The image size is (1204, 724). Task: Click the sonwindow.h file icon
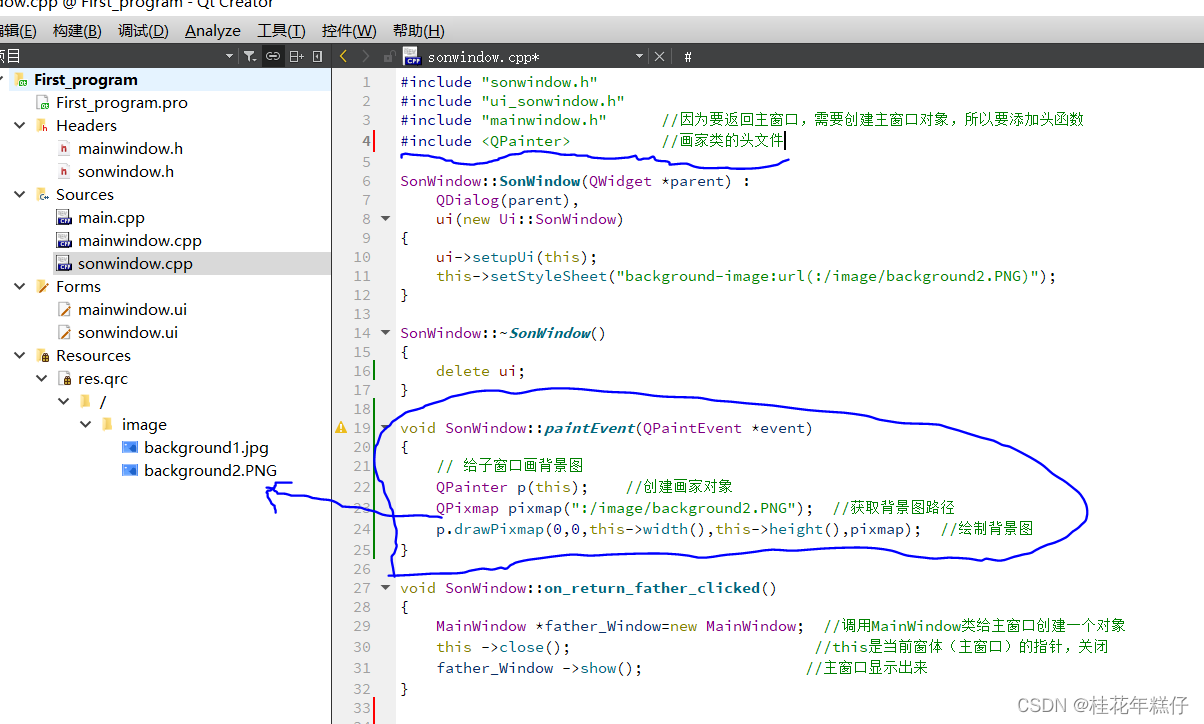pos(65,172)
